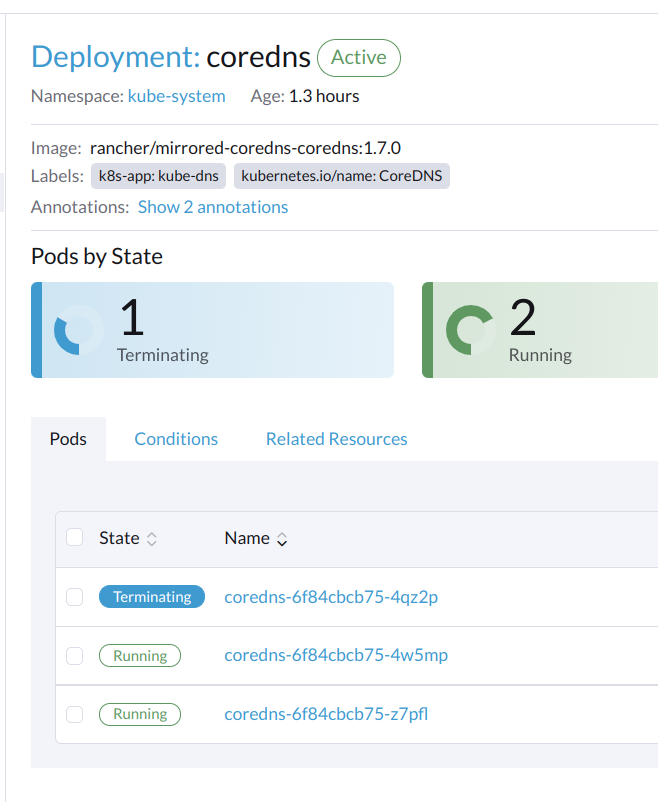Select checkbox for pod coredns-6f84cbcb75-4qz2p
The image size is (658, 802).
pos(74,596)
